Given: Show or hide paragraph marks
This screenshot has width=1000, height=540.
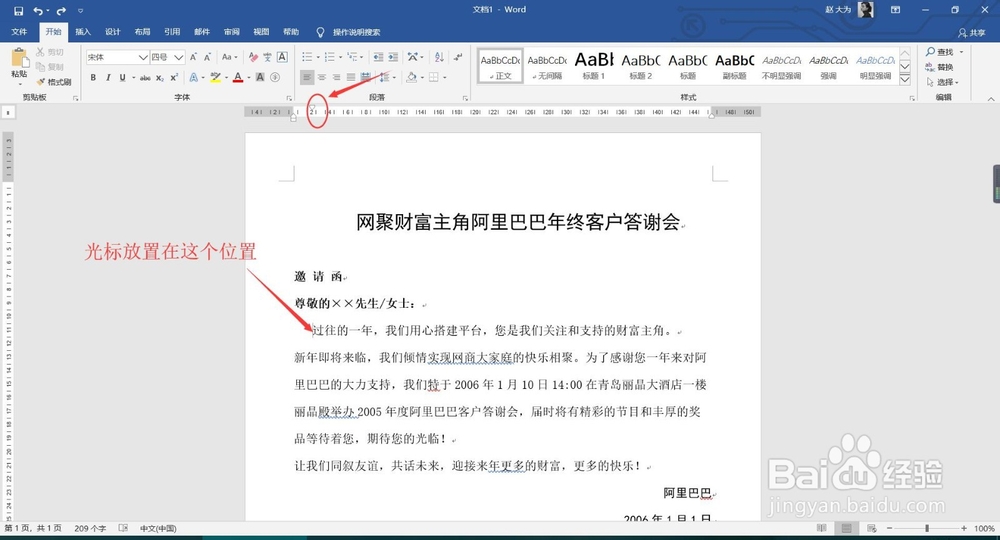Looking at the screenshot, I should [458, 57].
